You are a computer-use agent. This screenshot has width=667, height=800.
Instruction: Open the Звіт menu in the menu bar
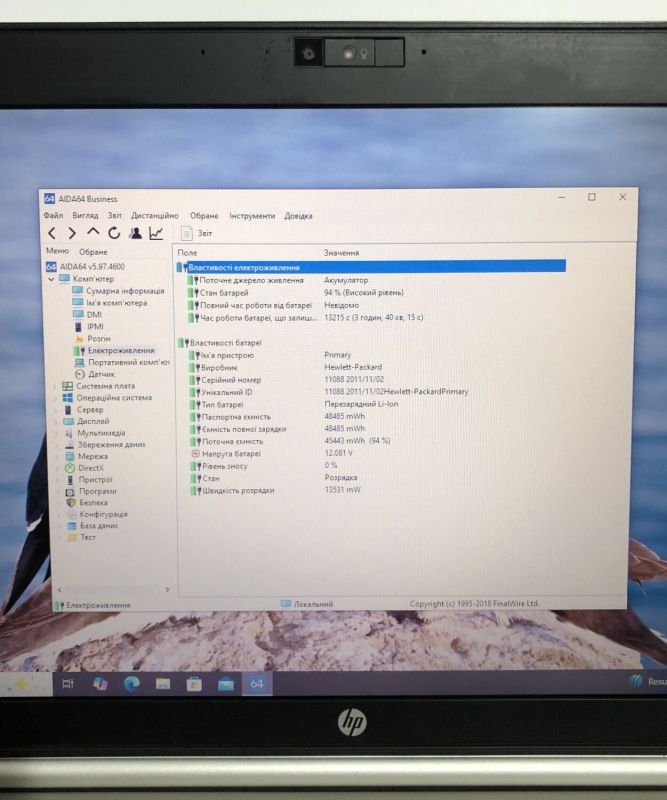(x=114, y=215)
